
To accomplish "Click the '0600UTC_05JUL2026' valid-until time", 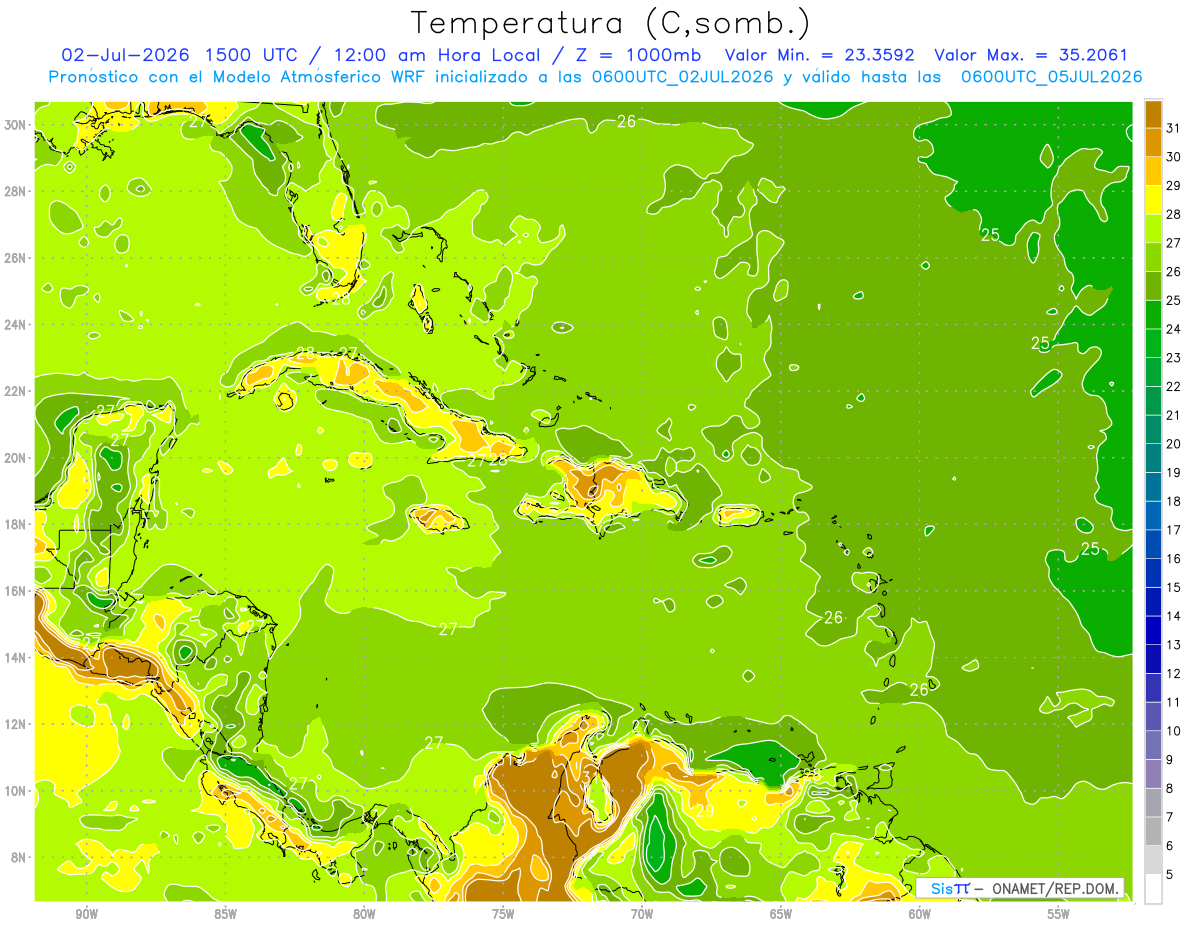I will tap(1051, 77).
